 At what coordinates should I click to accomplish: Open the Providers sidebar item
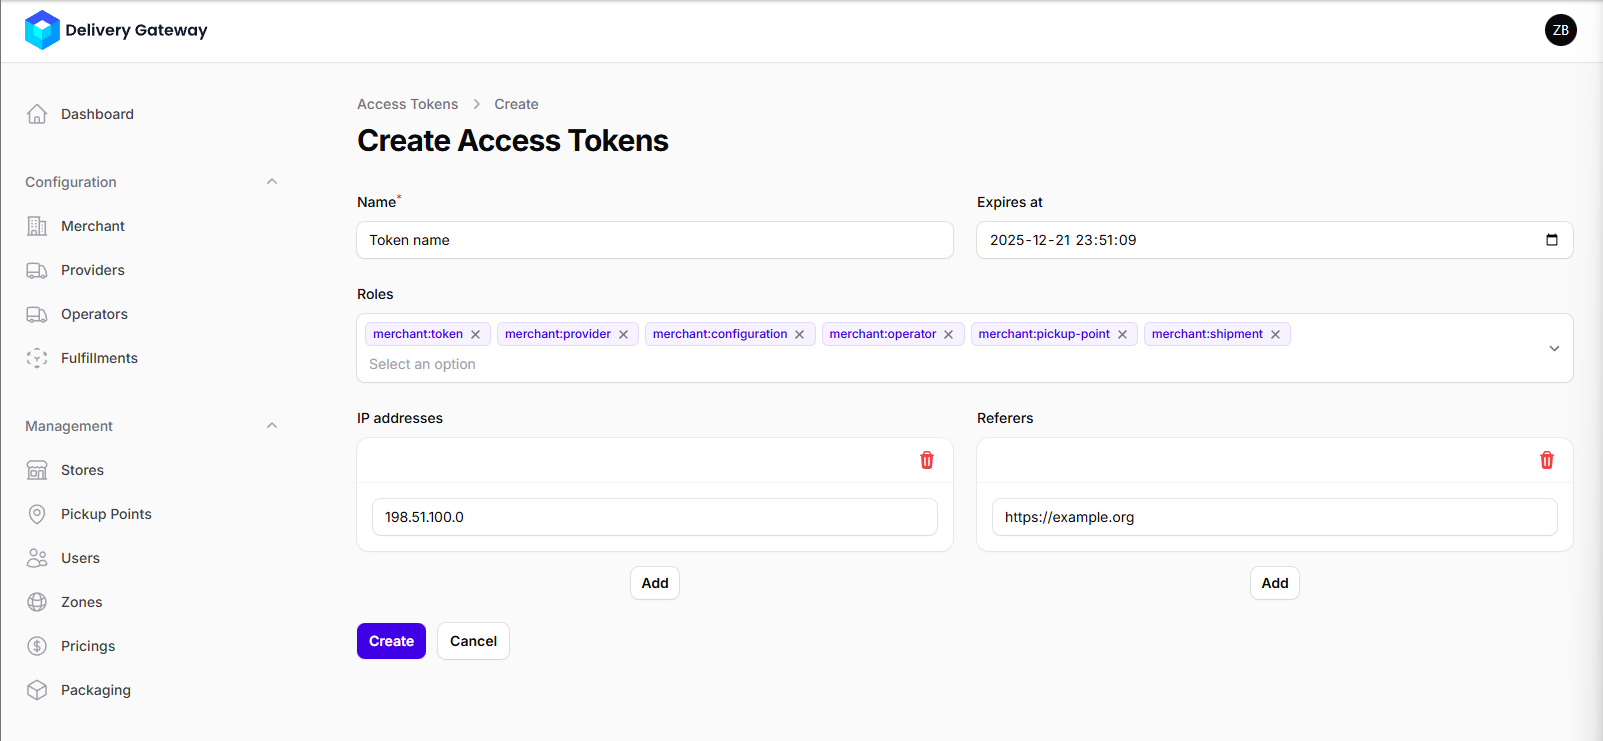[x=92, y=270]
